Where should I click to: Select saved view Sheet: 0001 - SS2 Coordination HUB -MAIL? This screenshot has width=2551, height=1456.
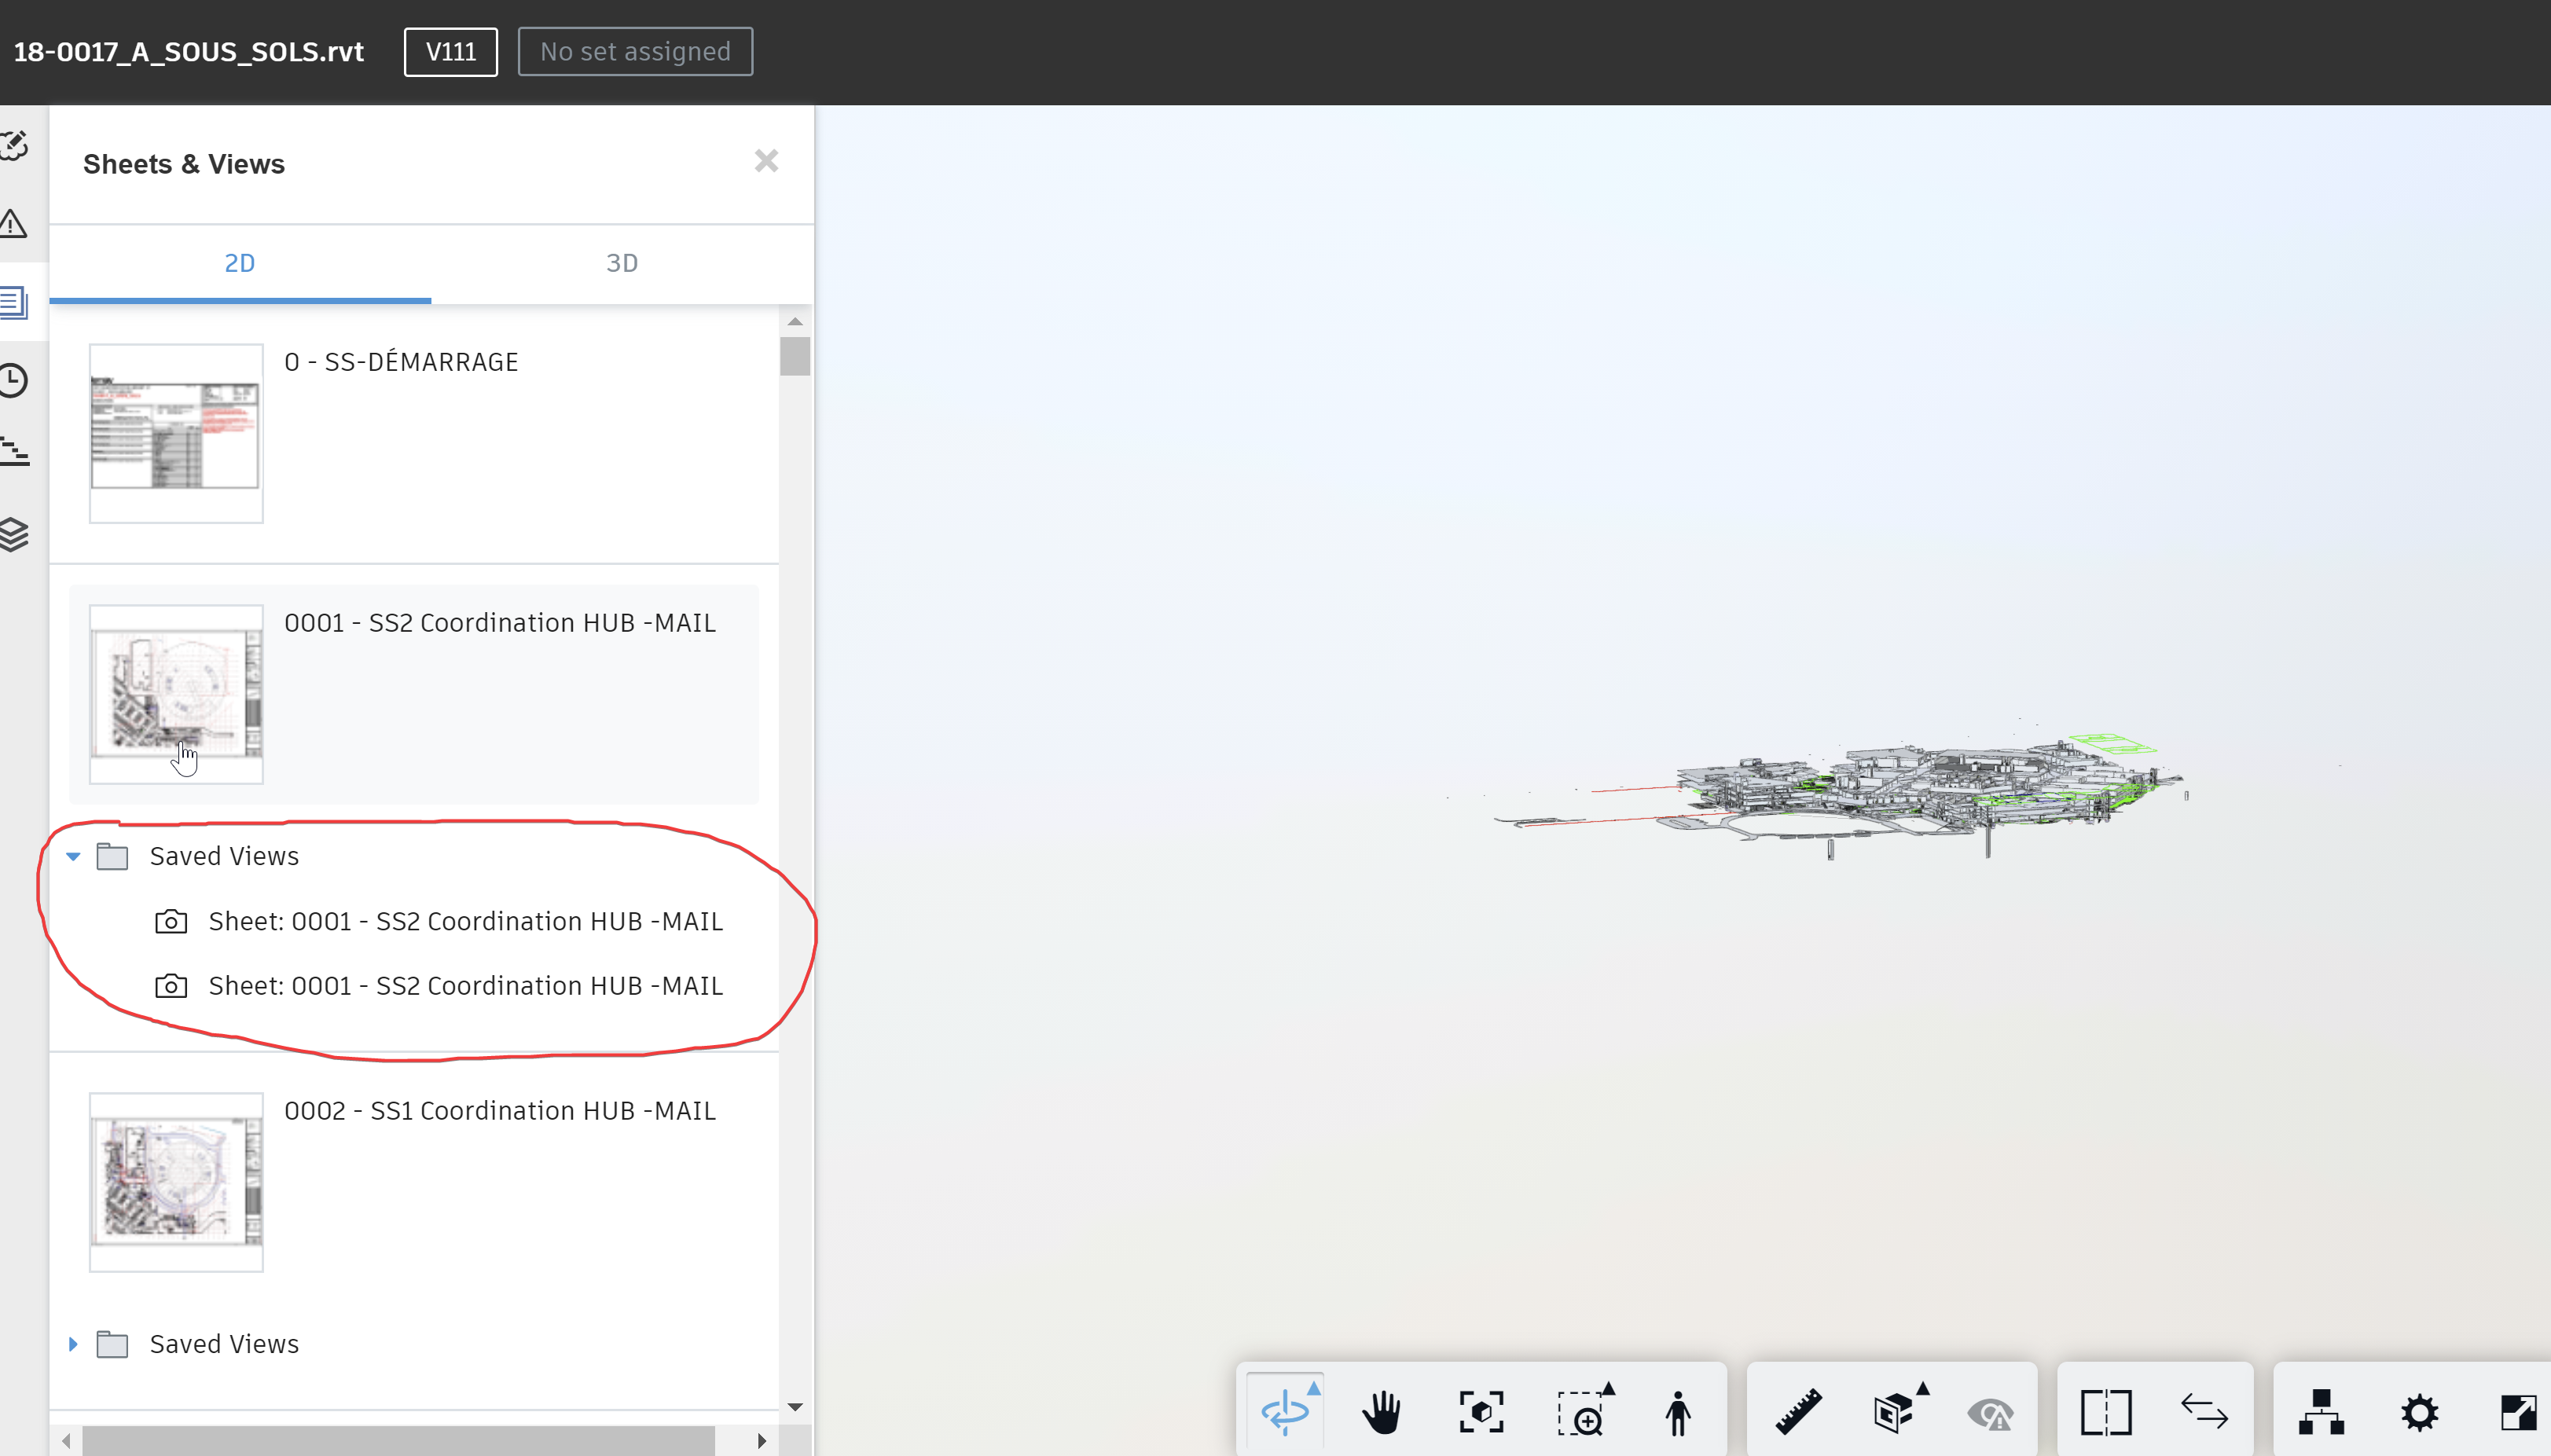pos(466,921)
